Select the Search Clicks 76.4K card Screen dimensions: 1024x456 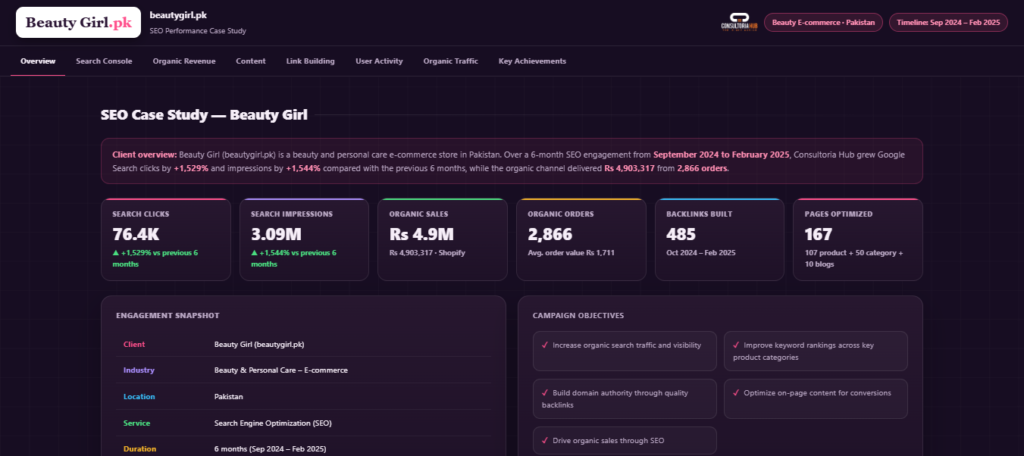pyautogui.click(x=166, y=240)
